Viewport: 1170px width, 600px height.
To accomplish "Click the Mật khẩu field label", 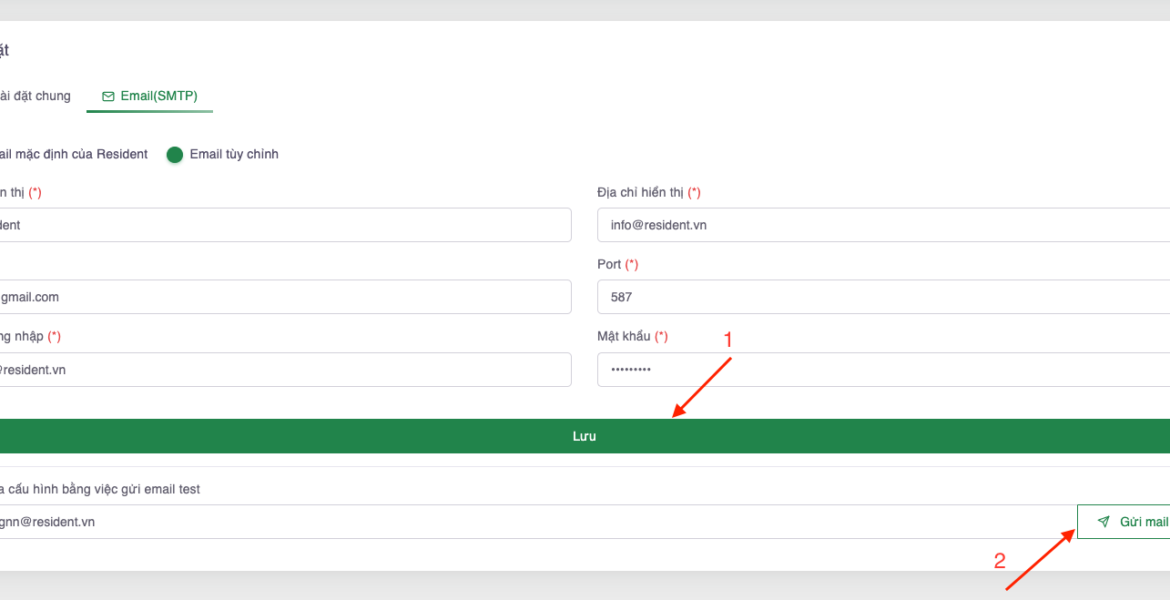I will pos(625,337).
